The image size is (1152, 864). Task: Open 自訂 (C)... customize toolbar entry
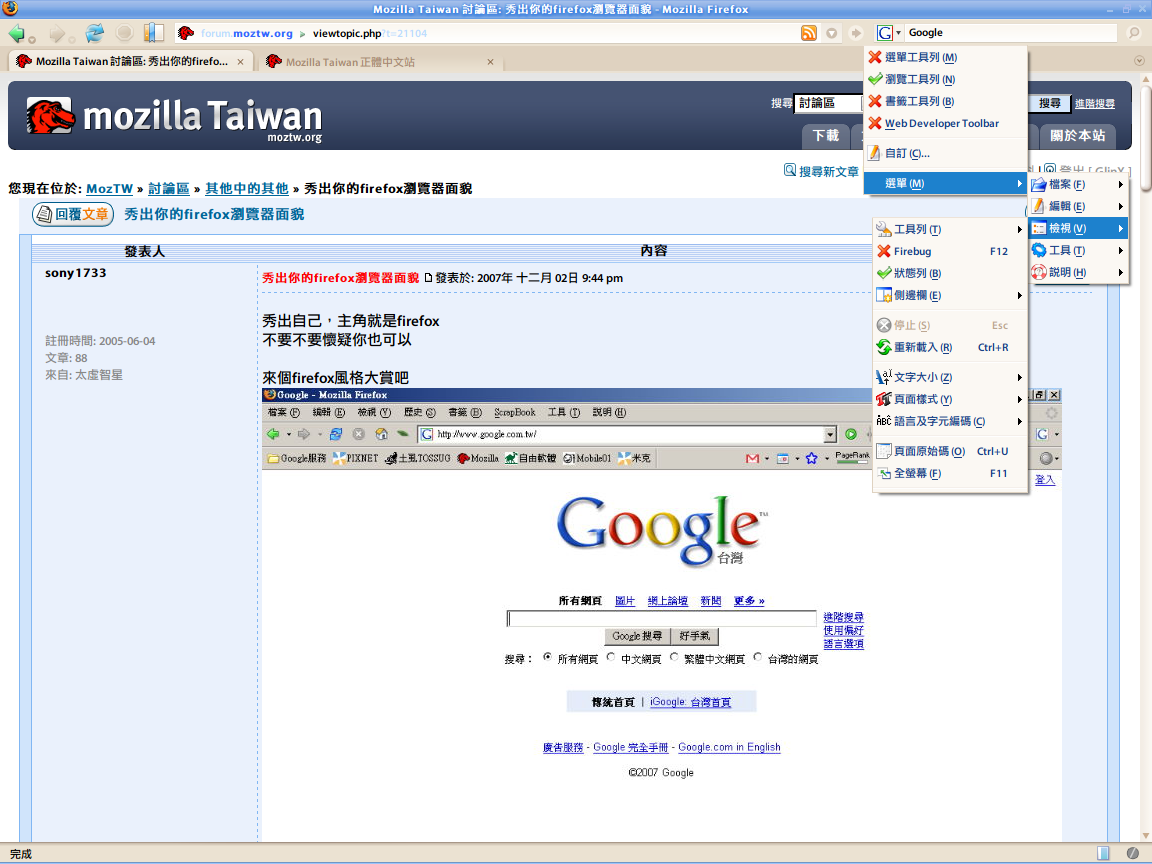tap(907, 153)
